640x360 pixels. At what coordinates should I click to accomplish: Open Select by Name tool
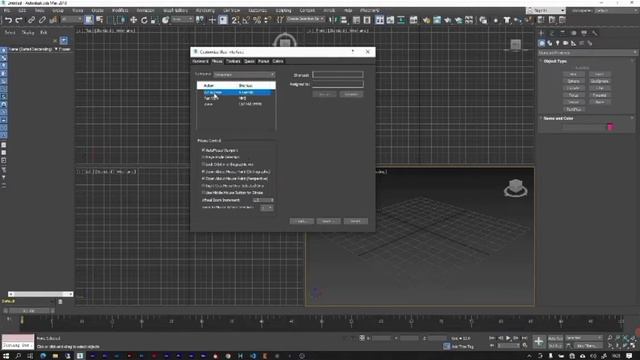pos(99,20)
